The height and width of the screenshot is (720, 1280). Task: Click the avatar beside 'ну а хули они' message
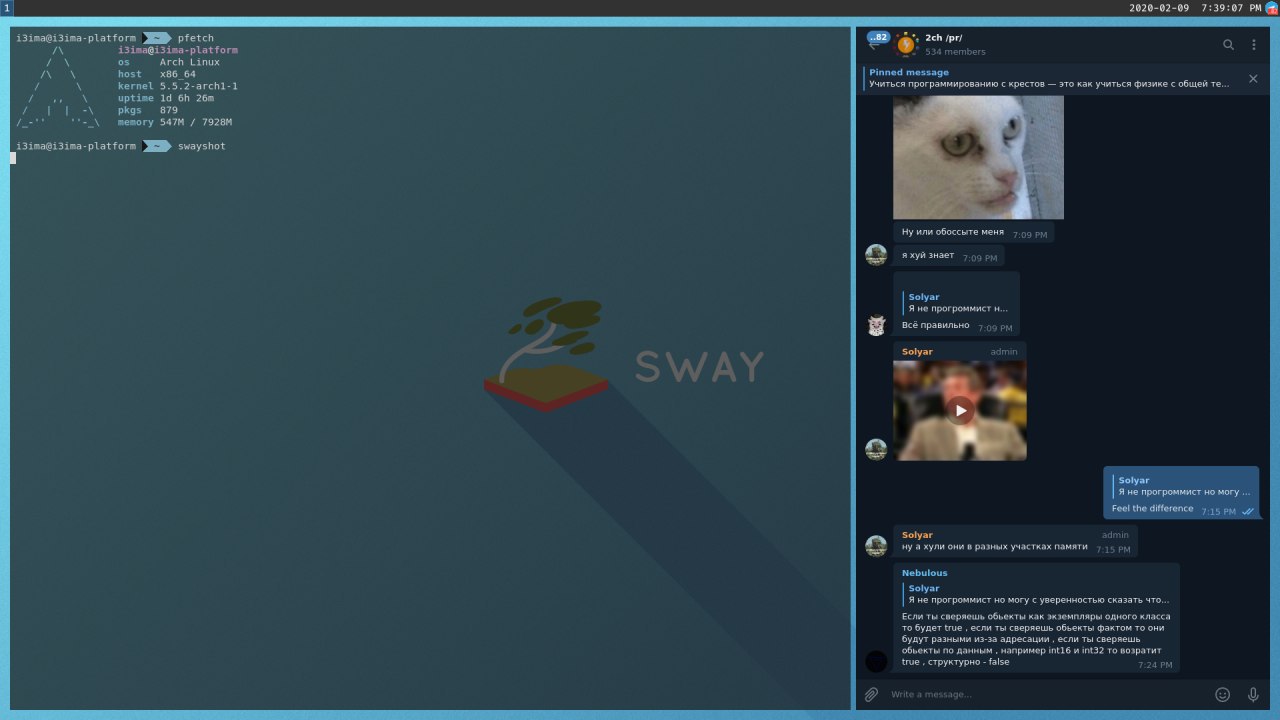[x=876, y=546]
